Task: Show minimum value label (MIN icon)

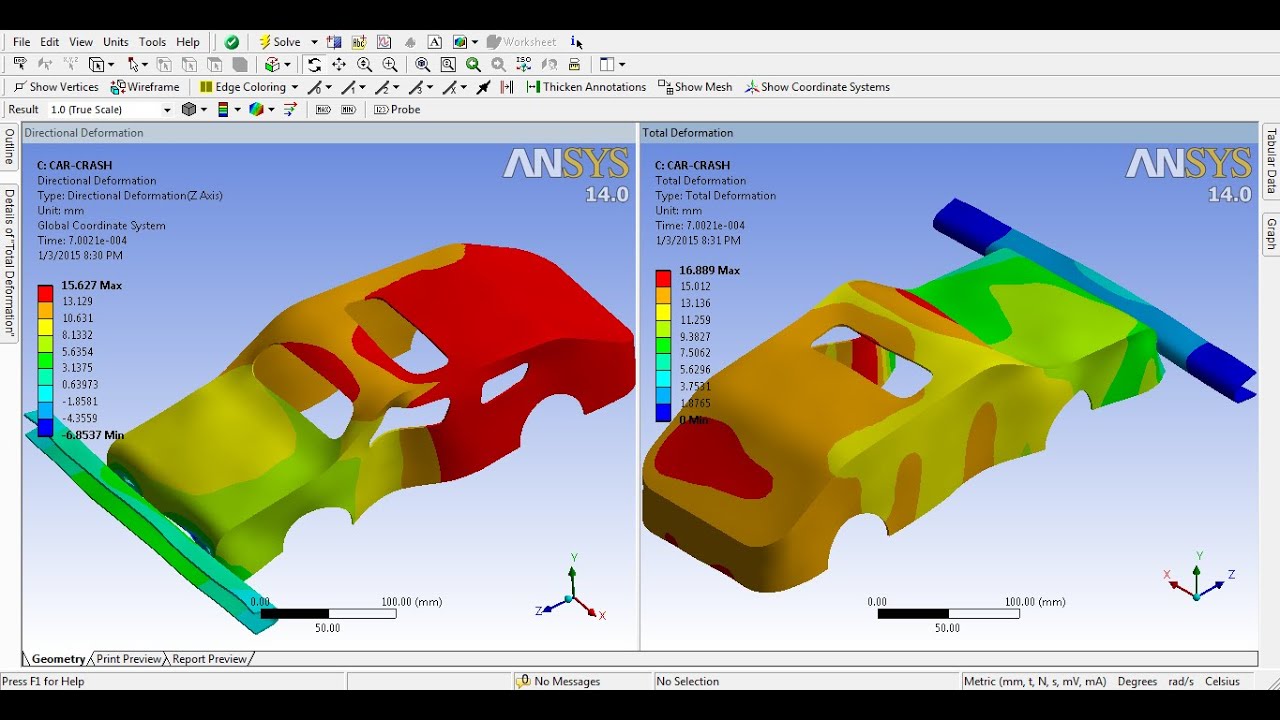Action: [348, 109]
